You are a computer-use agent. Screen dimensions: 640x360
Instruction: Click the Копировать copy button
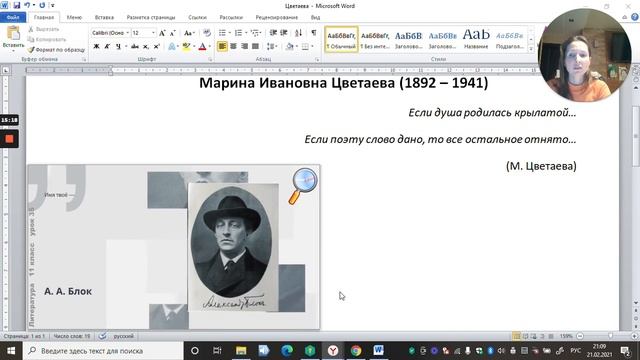pos(47,40)
